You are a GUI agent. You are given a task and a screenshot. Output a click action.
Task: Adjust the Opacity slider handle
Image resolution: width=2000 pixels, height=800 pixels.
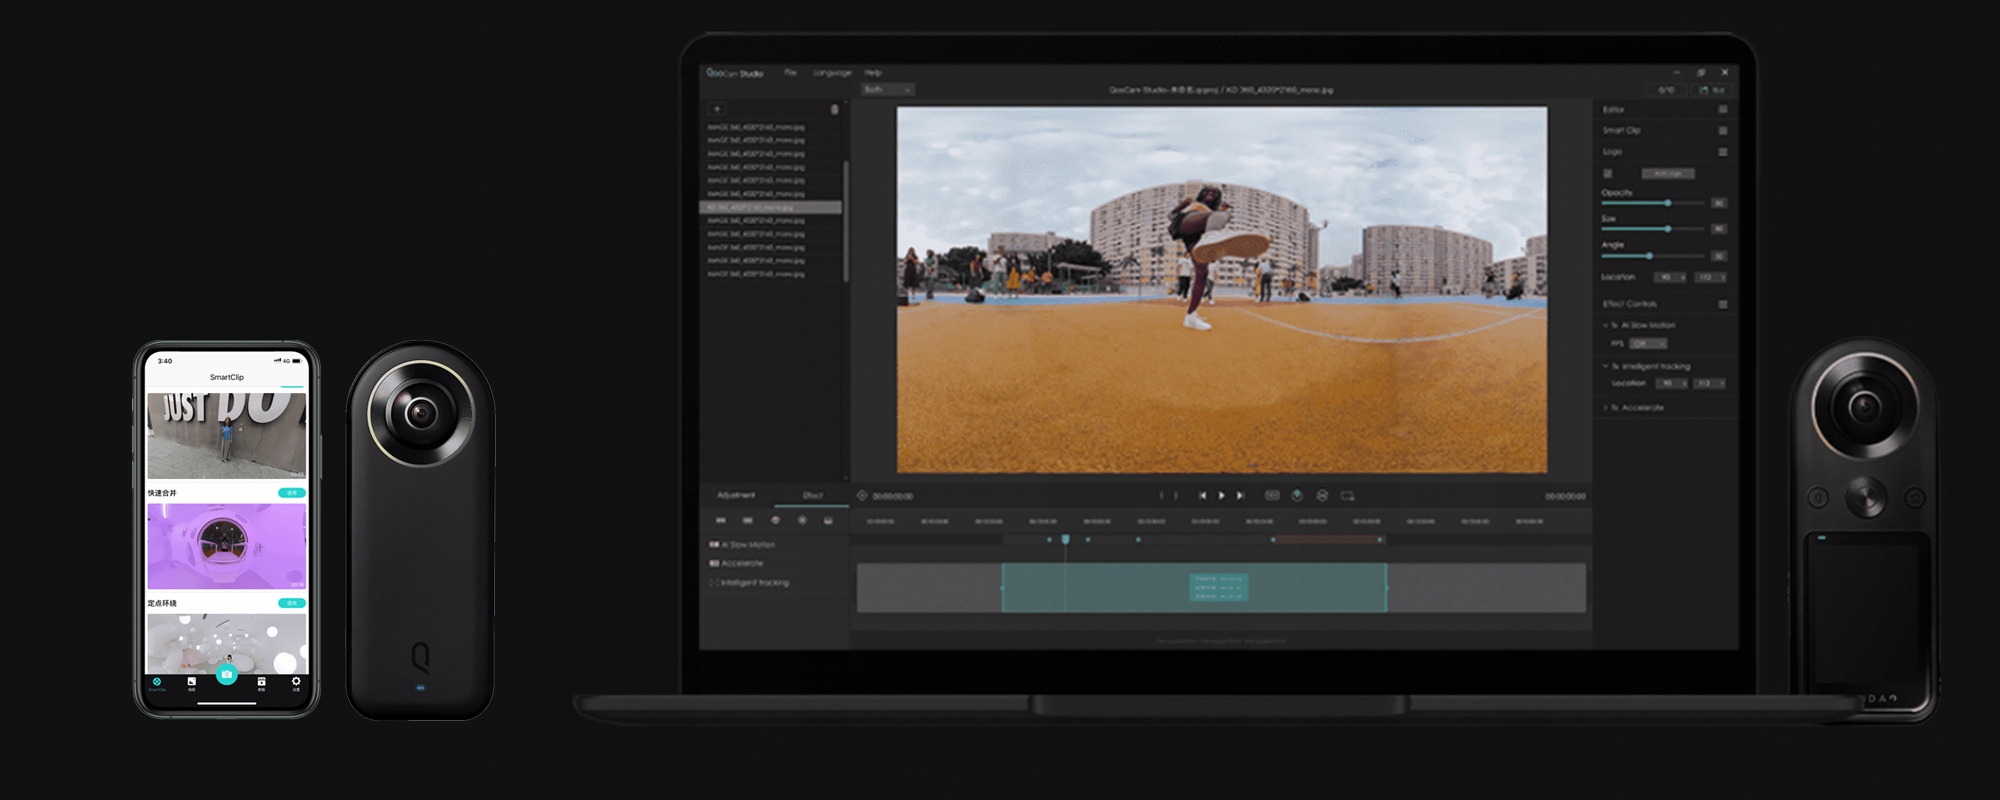tap(1667, 203)
